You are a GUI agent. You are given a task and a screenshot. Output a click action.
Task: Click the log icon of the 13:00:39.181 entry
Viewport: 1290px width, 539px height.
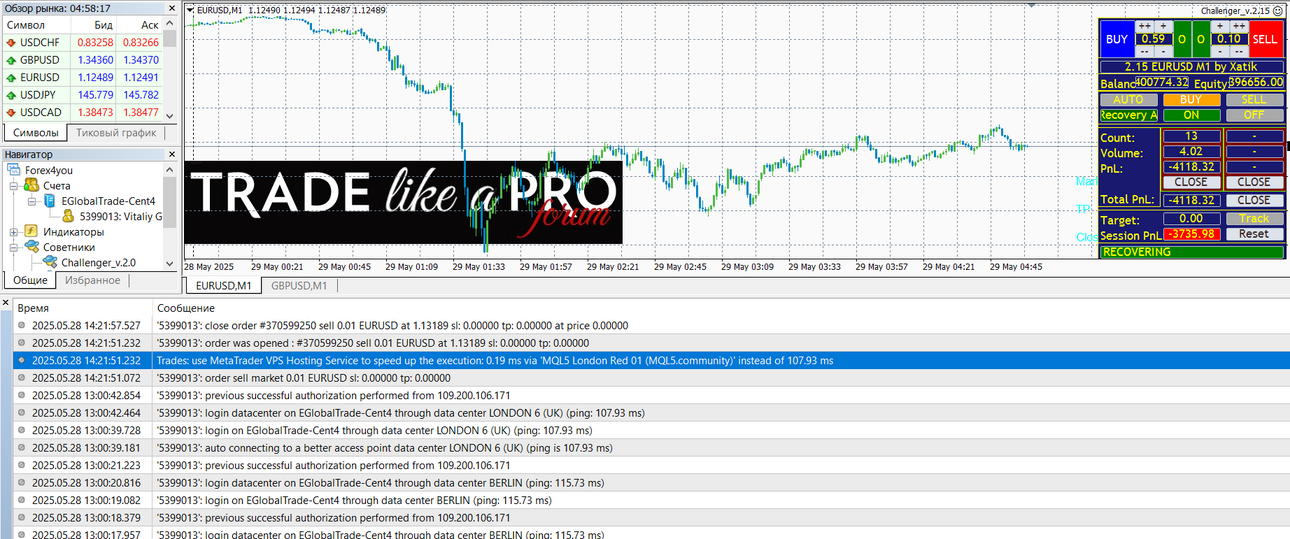pyautogui.click(x=22, y=447)
